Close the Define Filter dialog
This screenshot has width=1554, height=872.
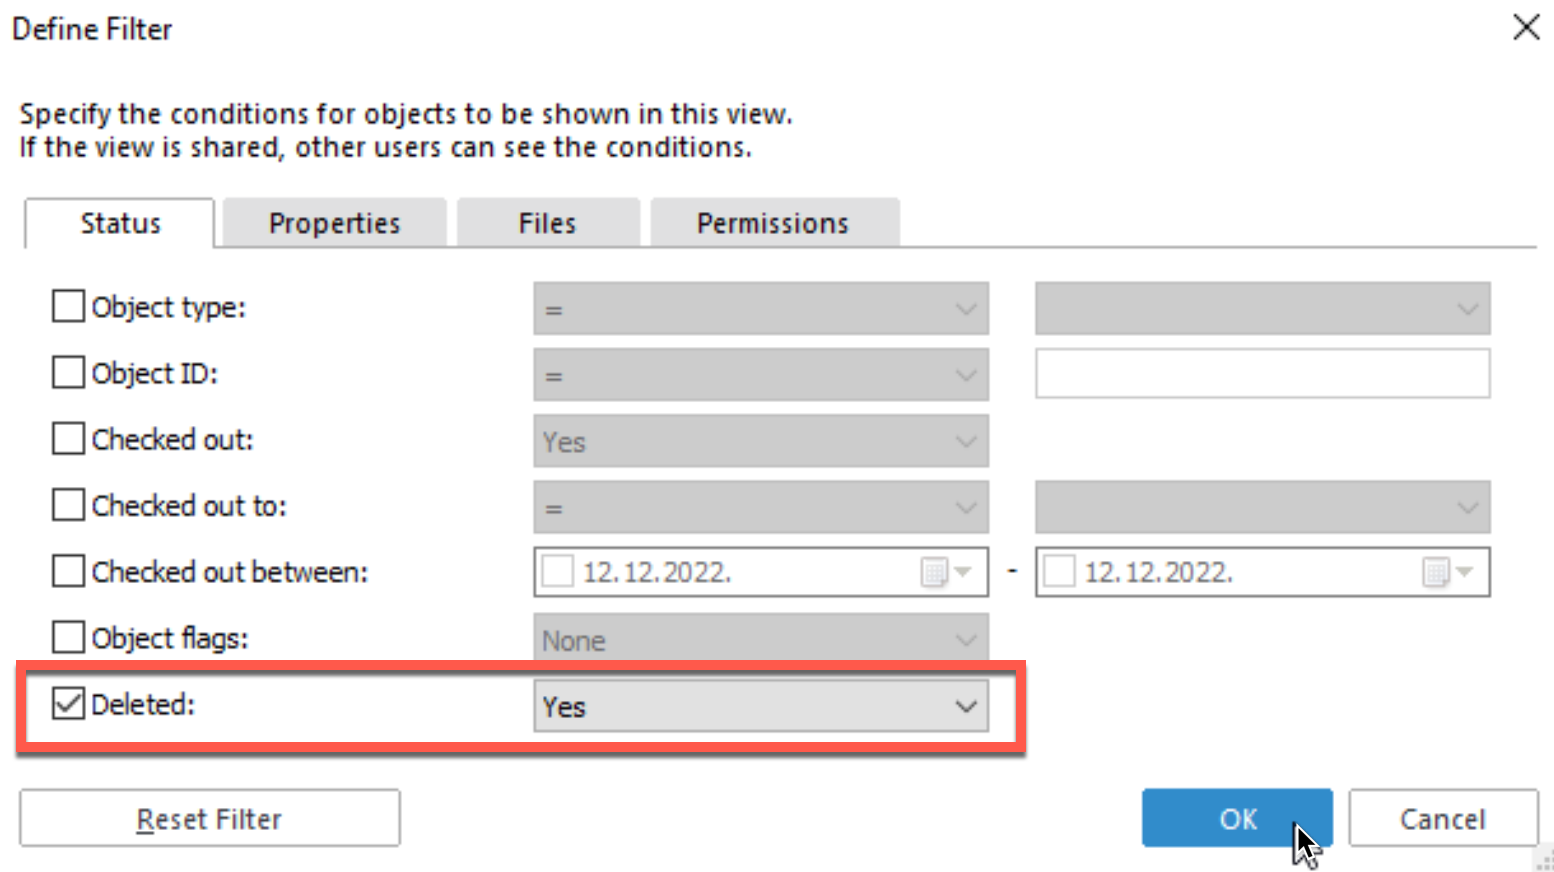(1526, 27)
